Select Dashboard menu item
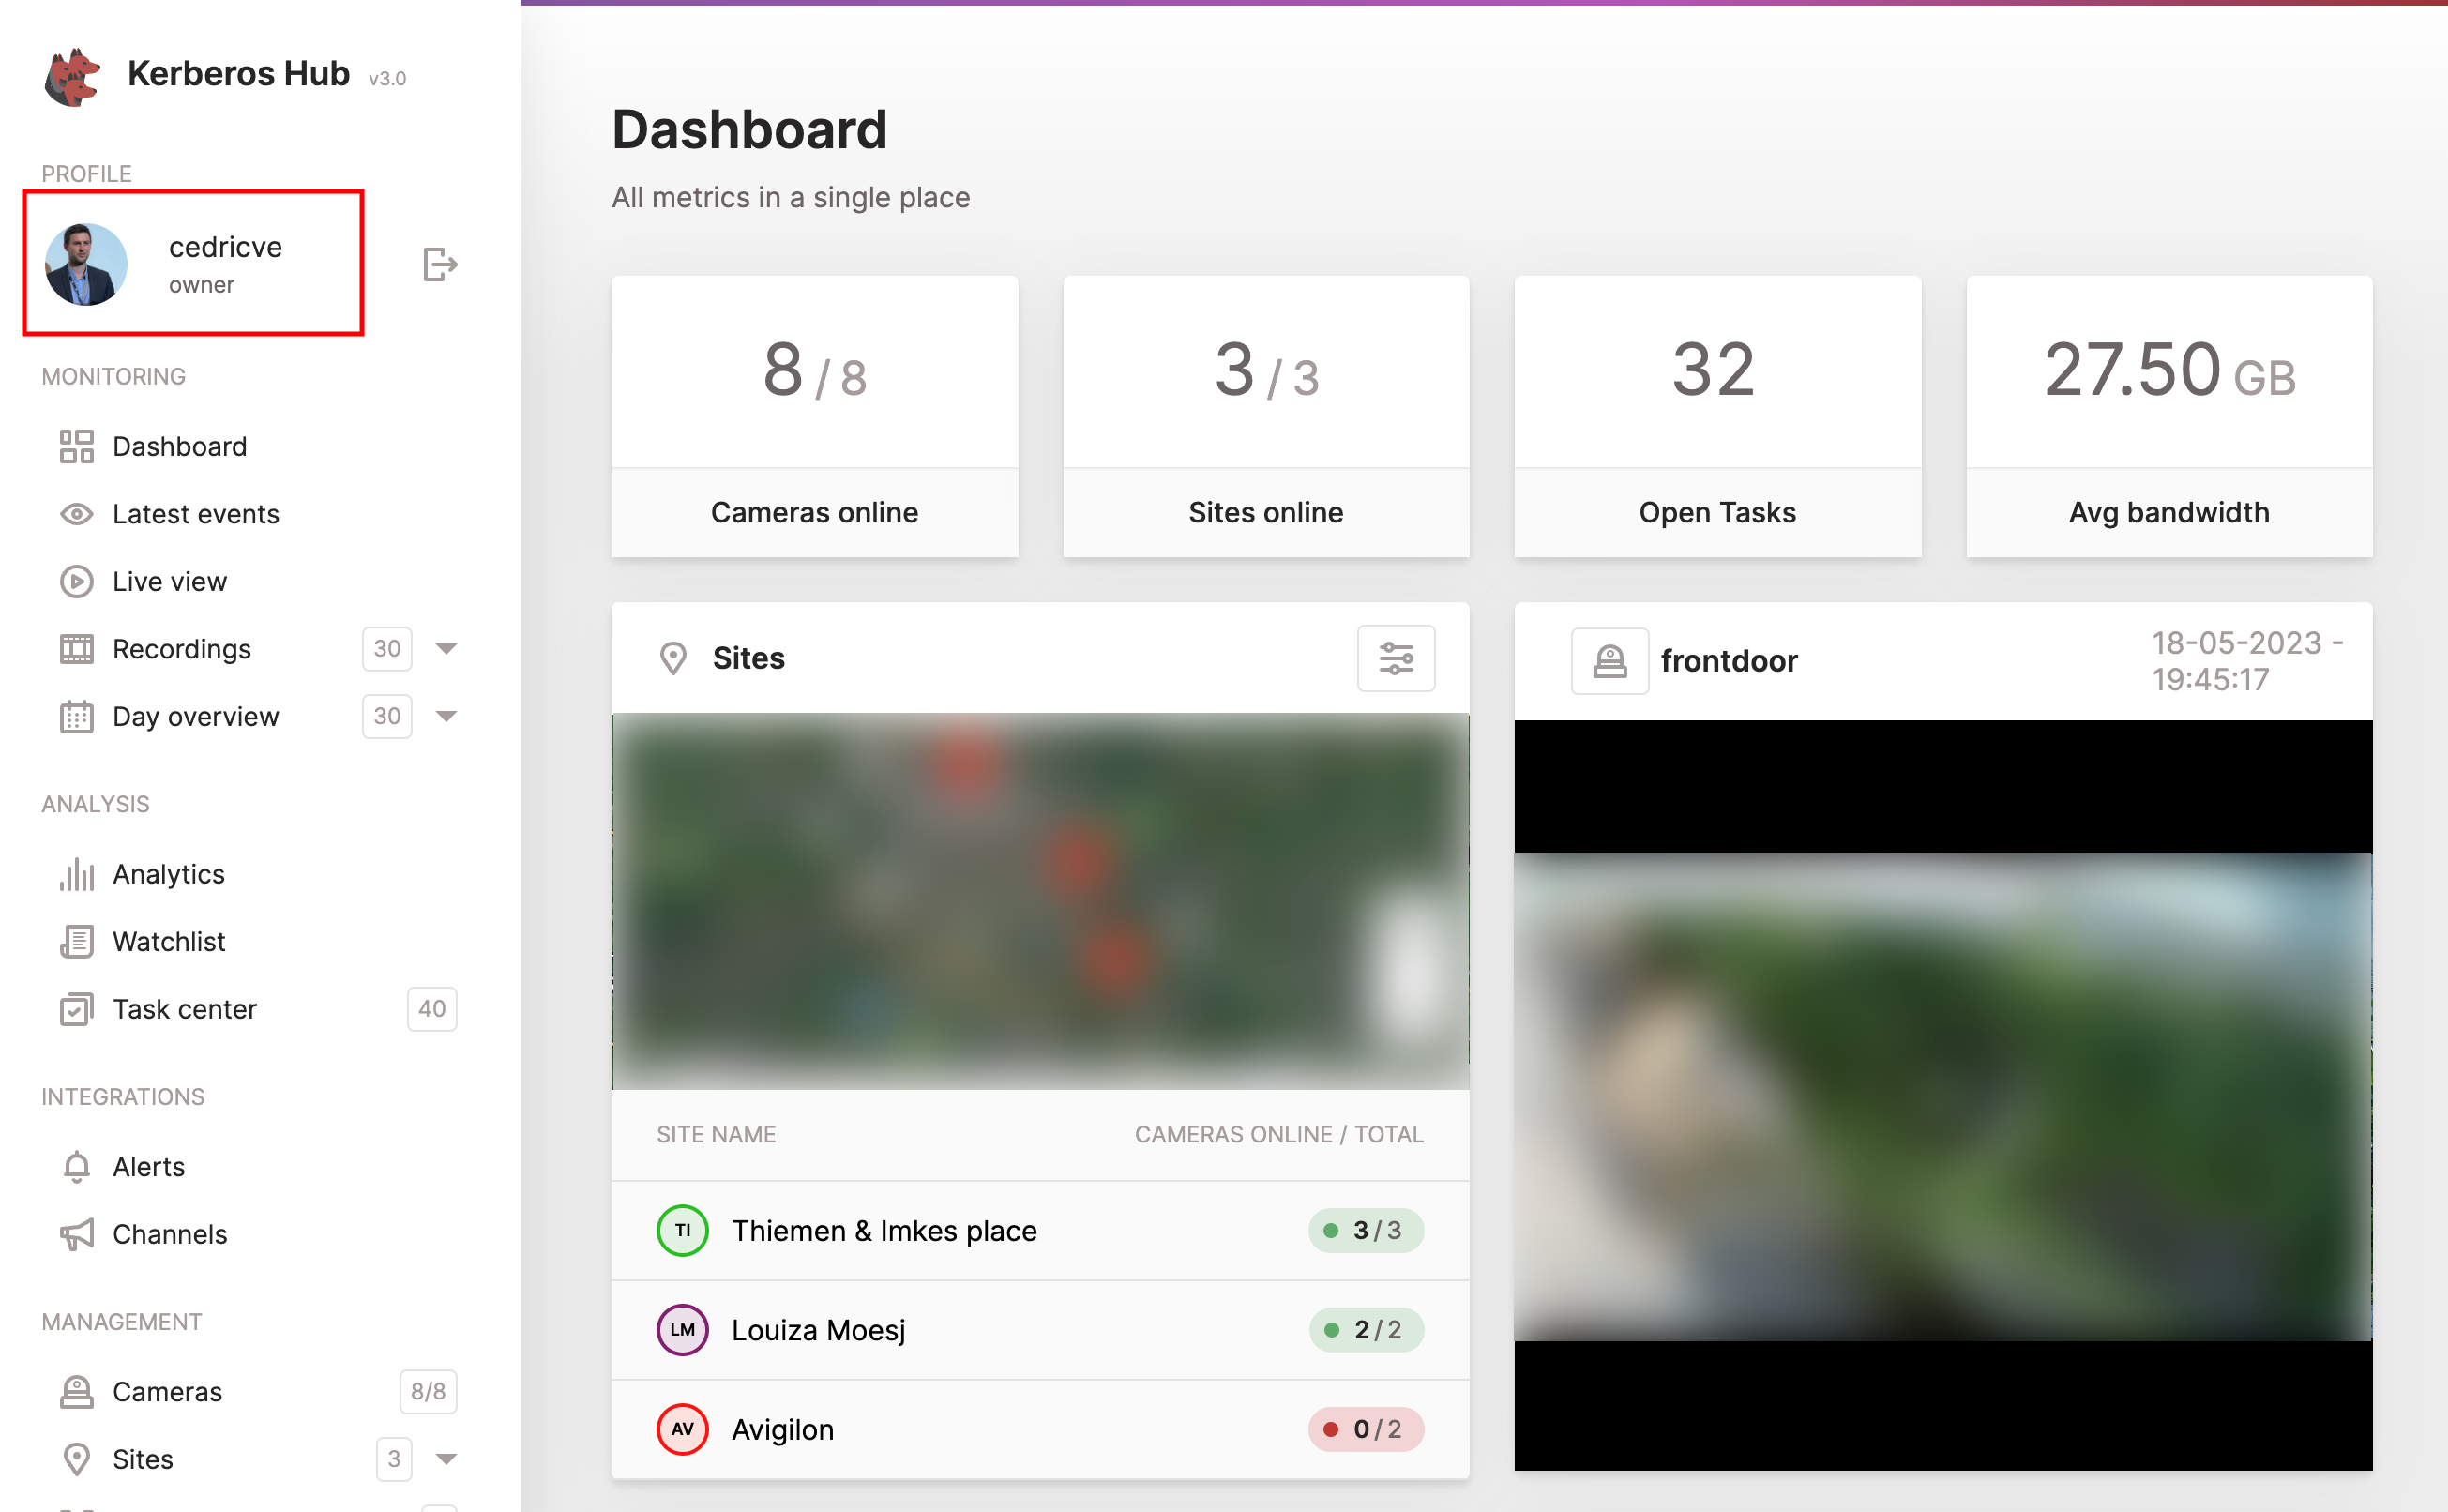The width and height of the screenshot is (2448, 1512). pyautogui.click(x=180, y=446)
